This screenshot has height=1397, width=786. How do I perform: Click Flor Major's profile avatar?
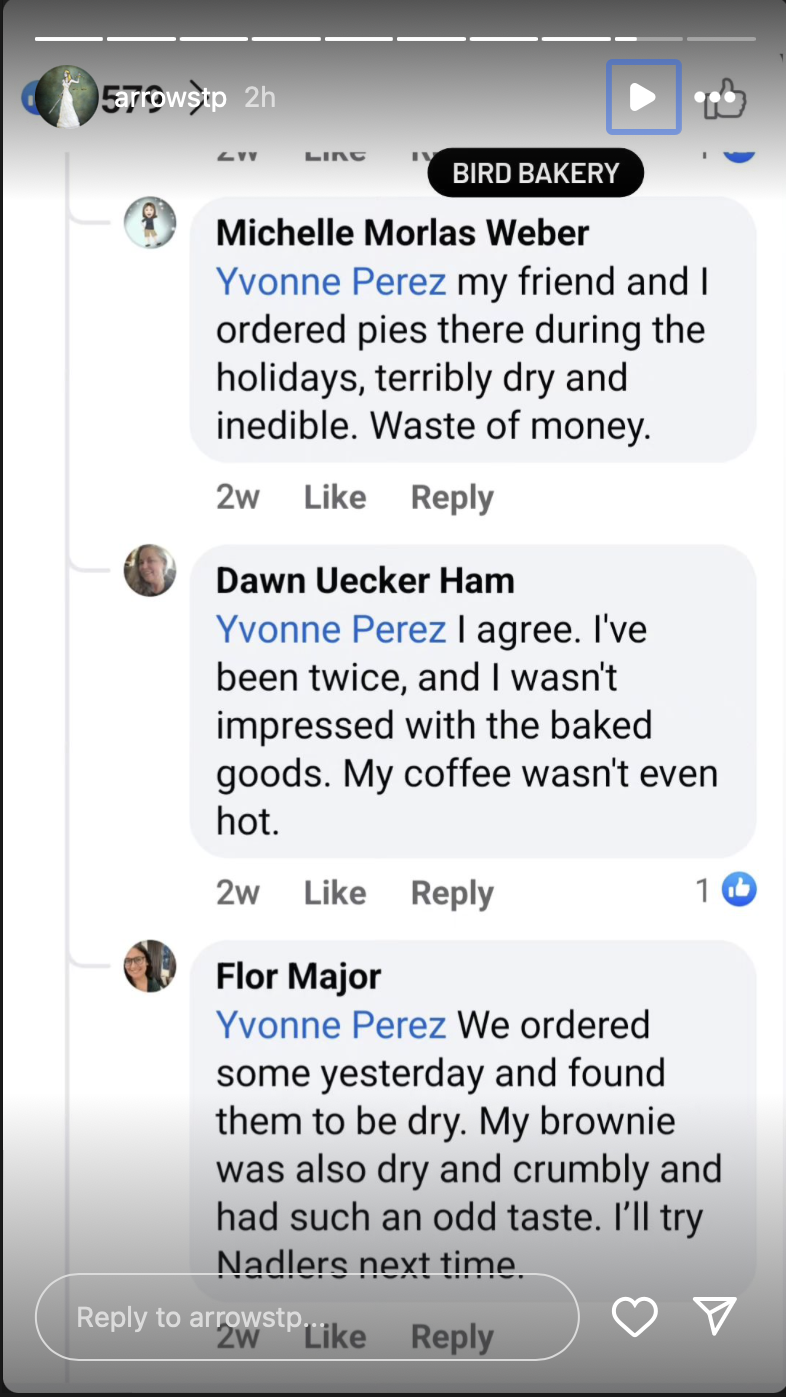pyautogui.click(x=150, y=966)
